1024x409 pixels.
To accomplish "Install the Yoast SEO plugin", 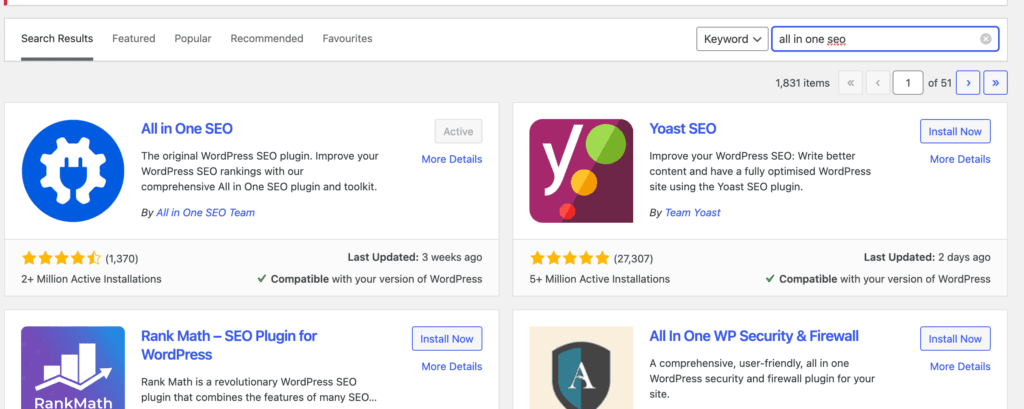I will [x=955, y=131].
